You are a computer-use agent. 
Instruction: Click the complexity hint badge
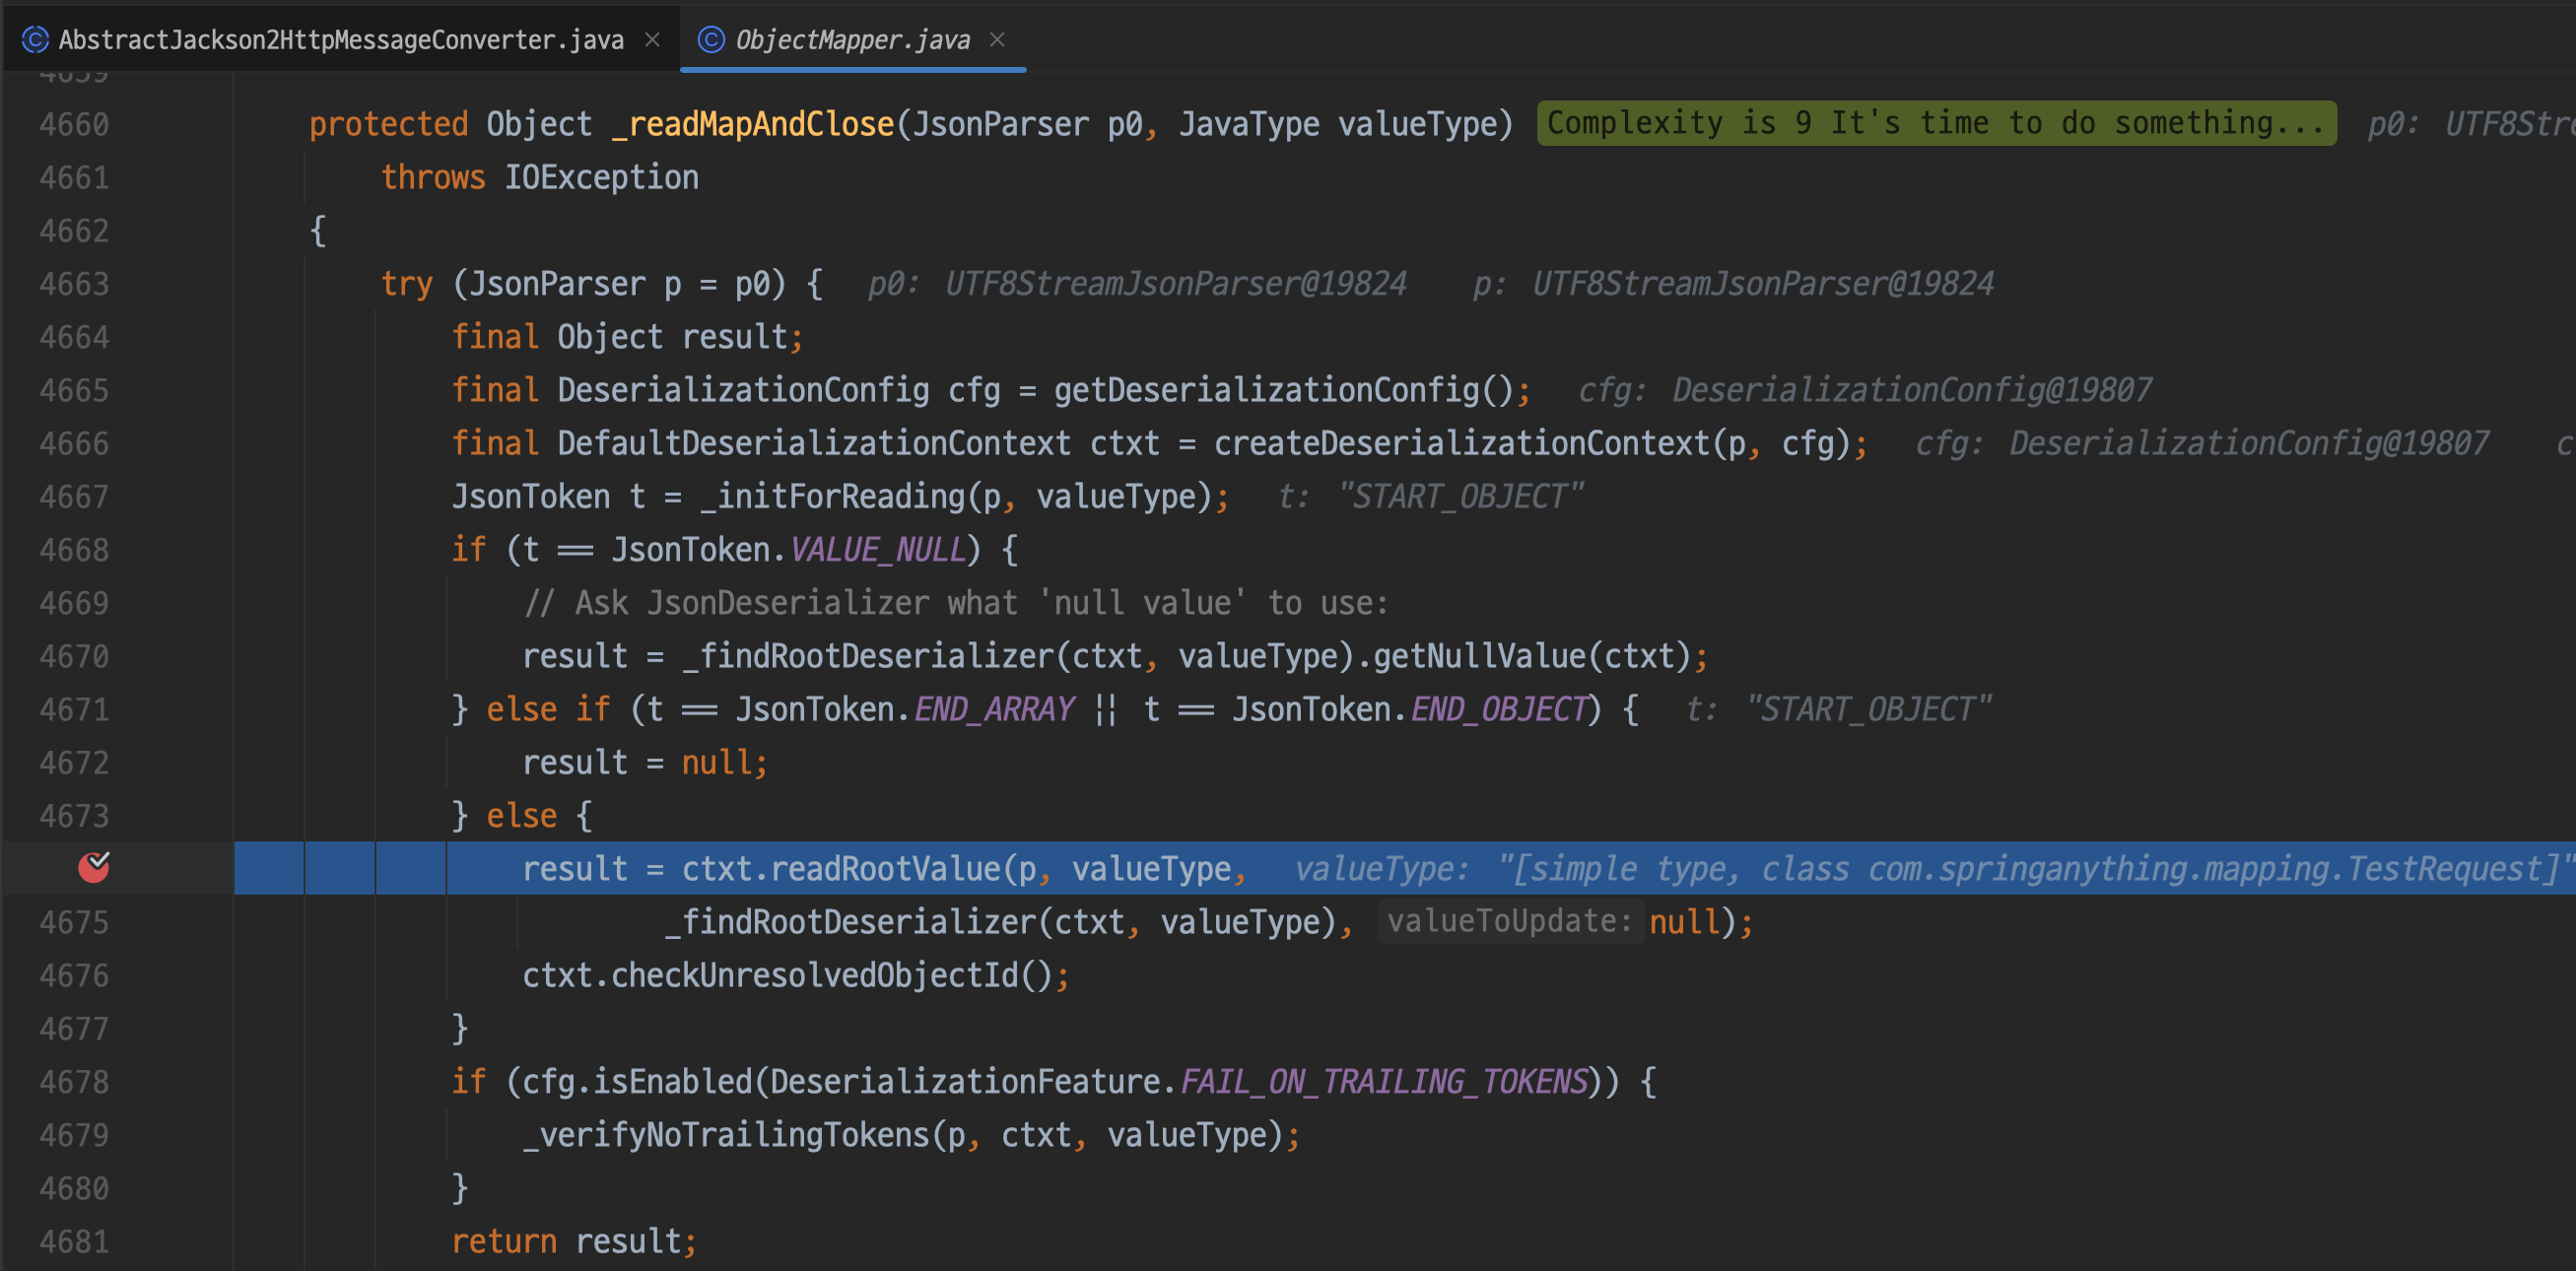[1935, 123]
